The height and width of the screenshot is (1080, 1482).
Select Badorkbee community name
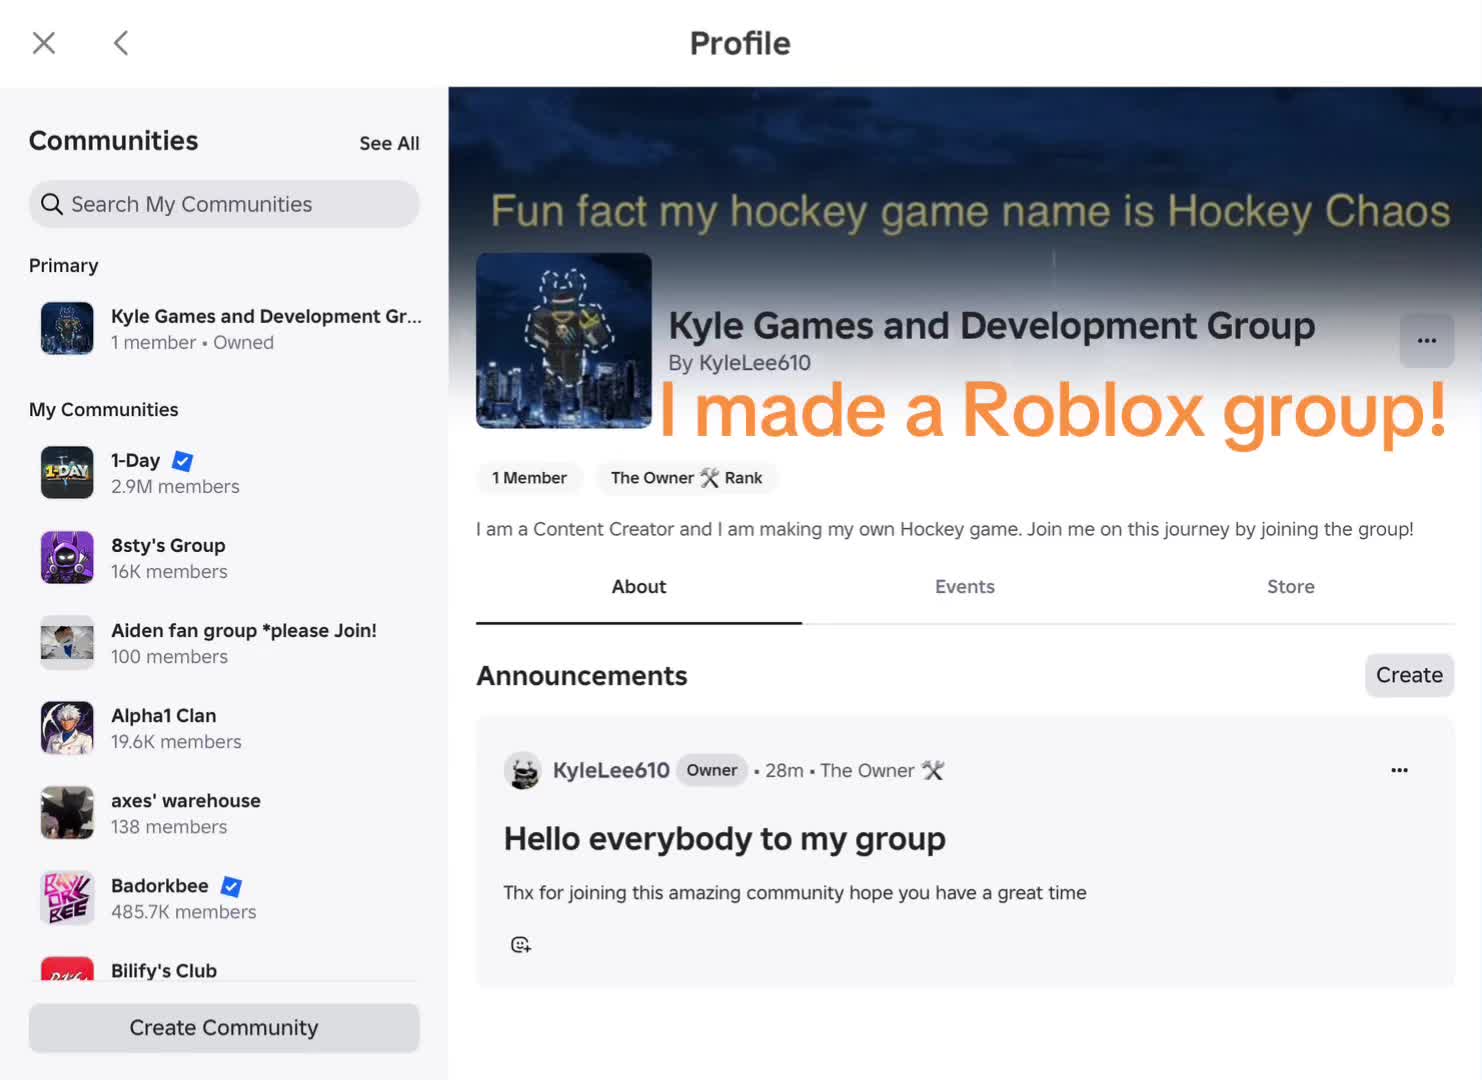point(159,885)
